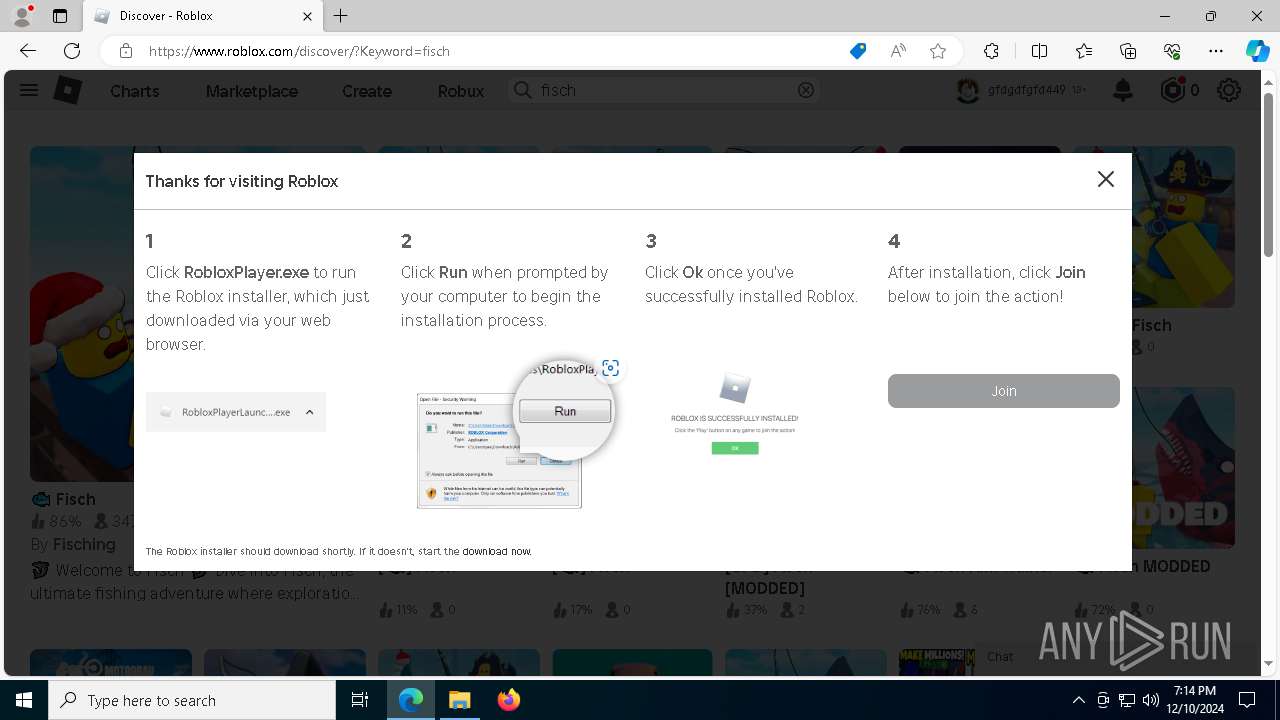The height and width of the screenshot is (720, 1280).
Task: Expand the RobloxPlayerLauncher download chevron
Action: click(310, 412)
